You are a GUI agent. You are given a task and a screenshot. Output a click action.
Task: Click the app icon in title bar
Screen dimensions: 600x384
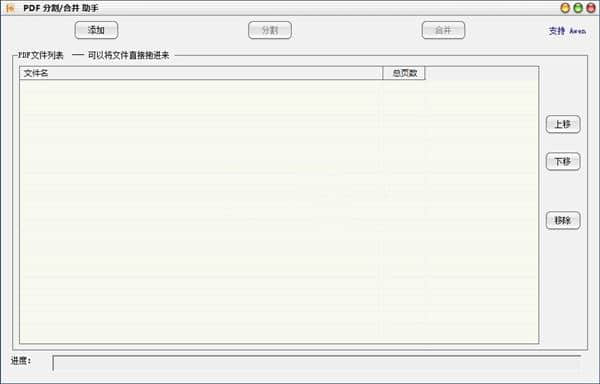tap(10, 8)
